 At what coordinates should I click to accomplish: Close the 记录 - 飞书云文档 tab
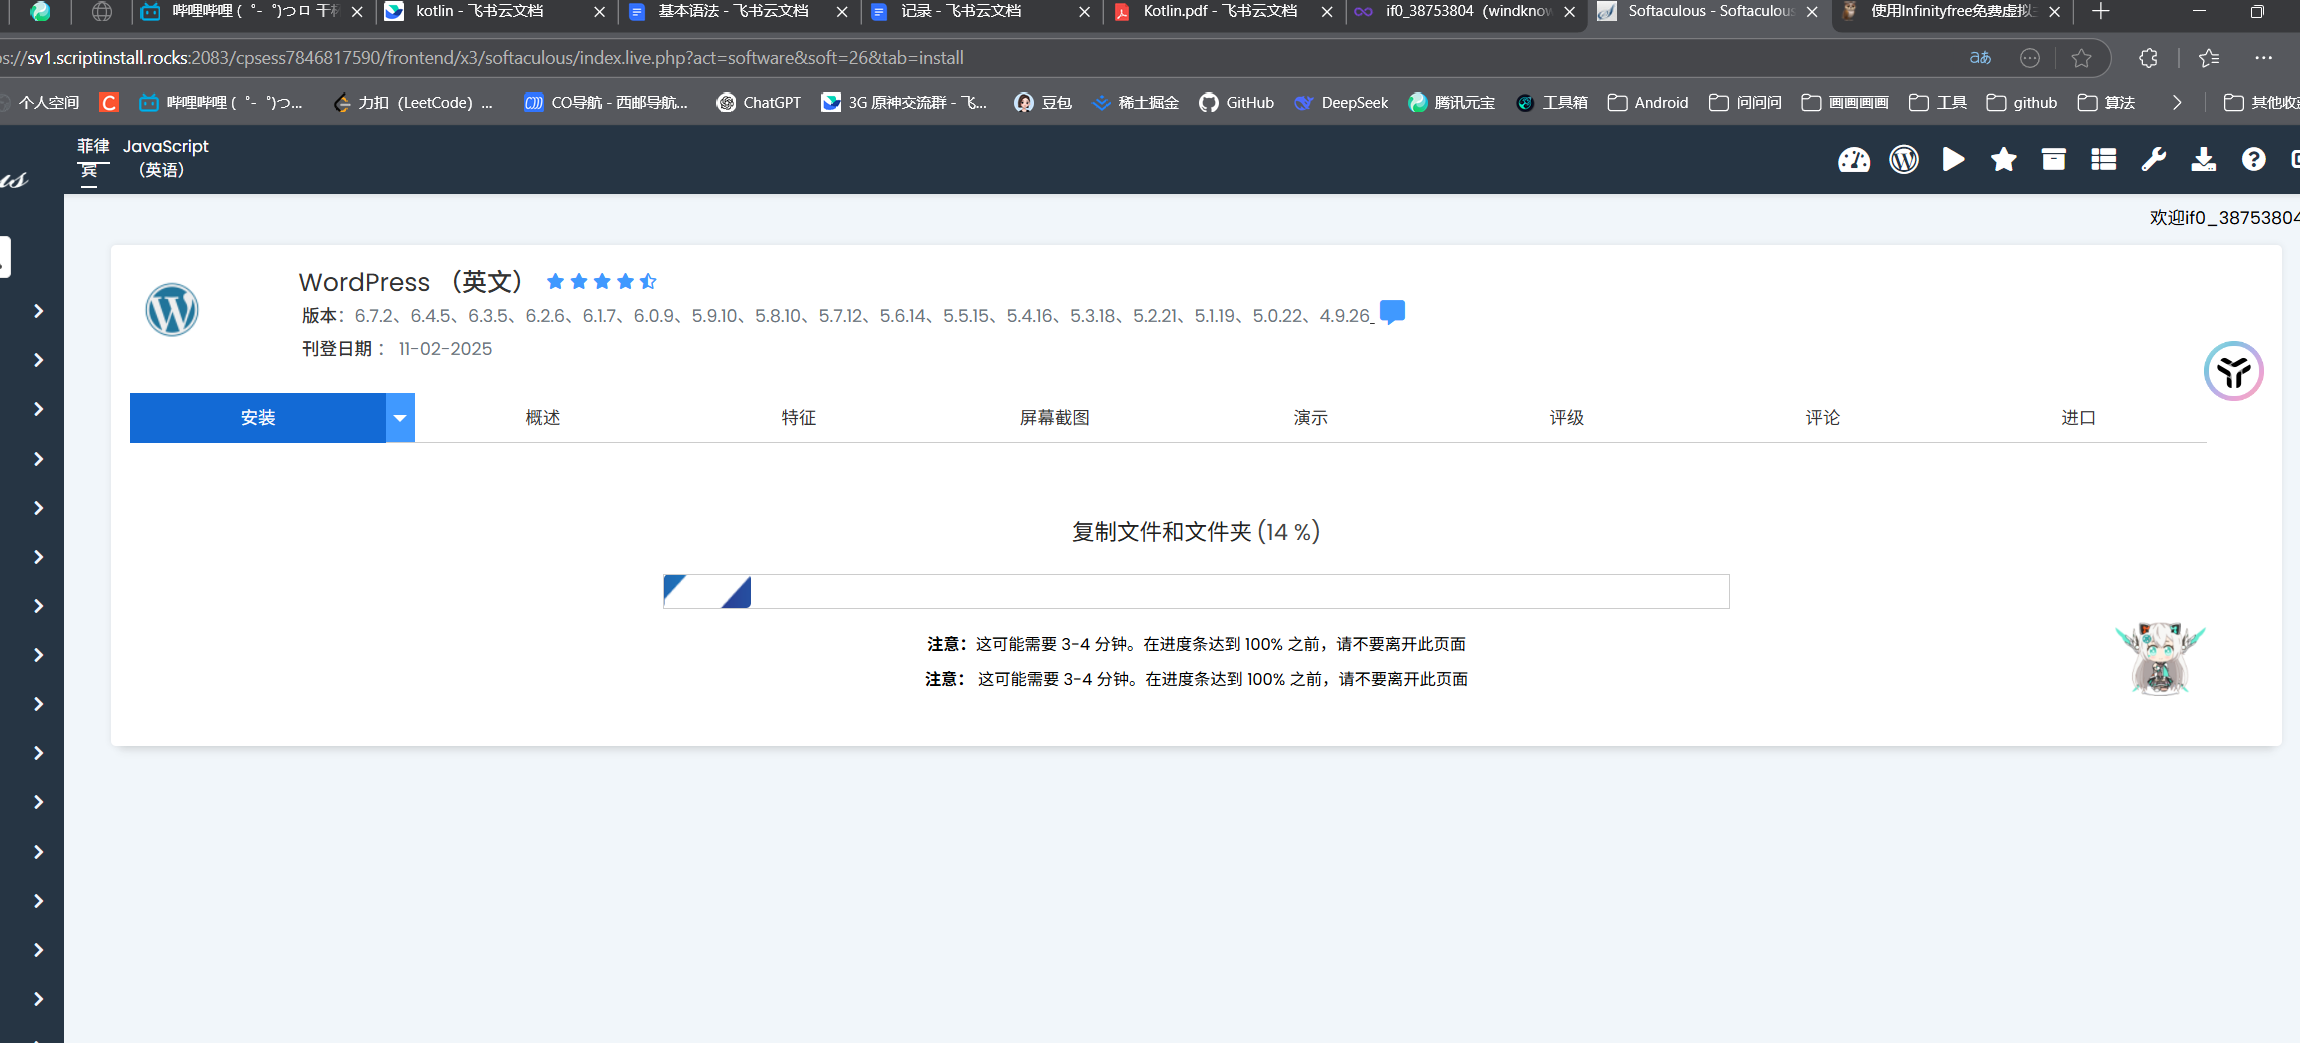coord(1084,12)
